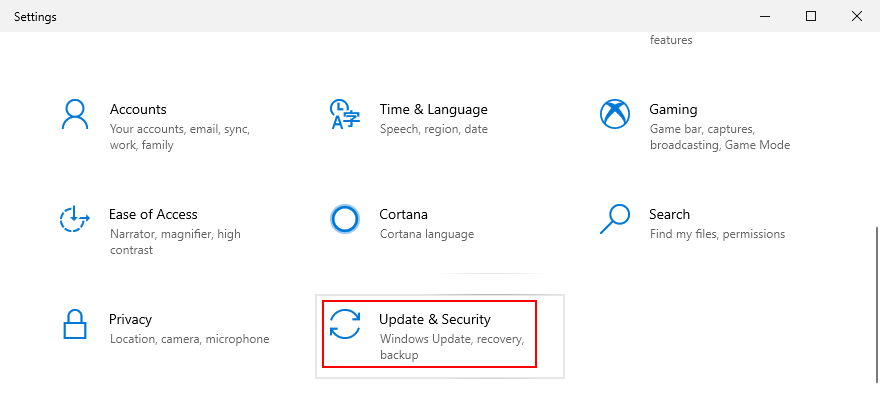Click the Ease of Access dashed-clock icon
Screen dimensions: 880x399
75,219
